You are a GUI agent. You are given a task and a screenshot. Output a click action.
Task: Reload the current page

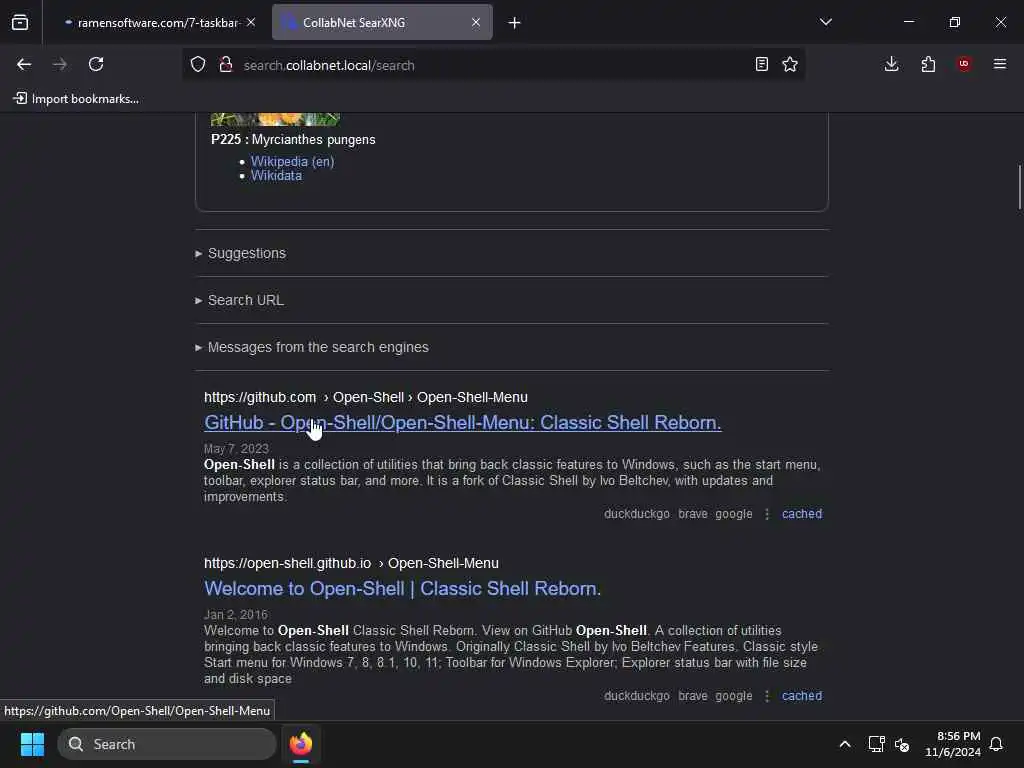[x=96, y=64]
